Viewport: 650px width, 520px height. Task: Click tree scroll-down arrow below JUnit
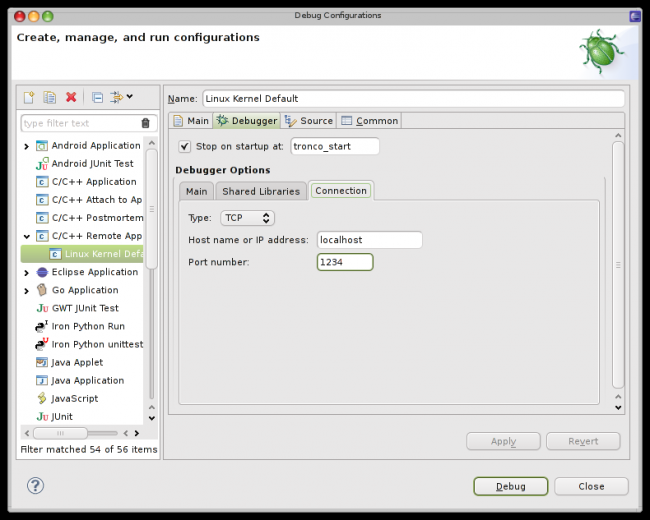pos(152,418)
